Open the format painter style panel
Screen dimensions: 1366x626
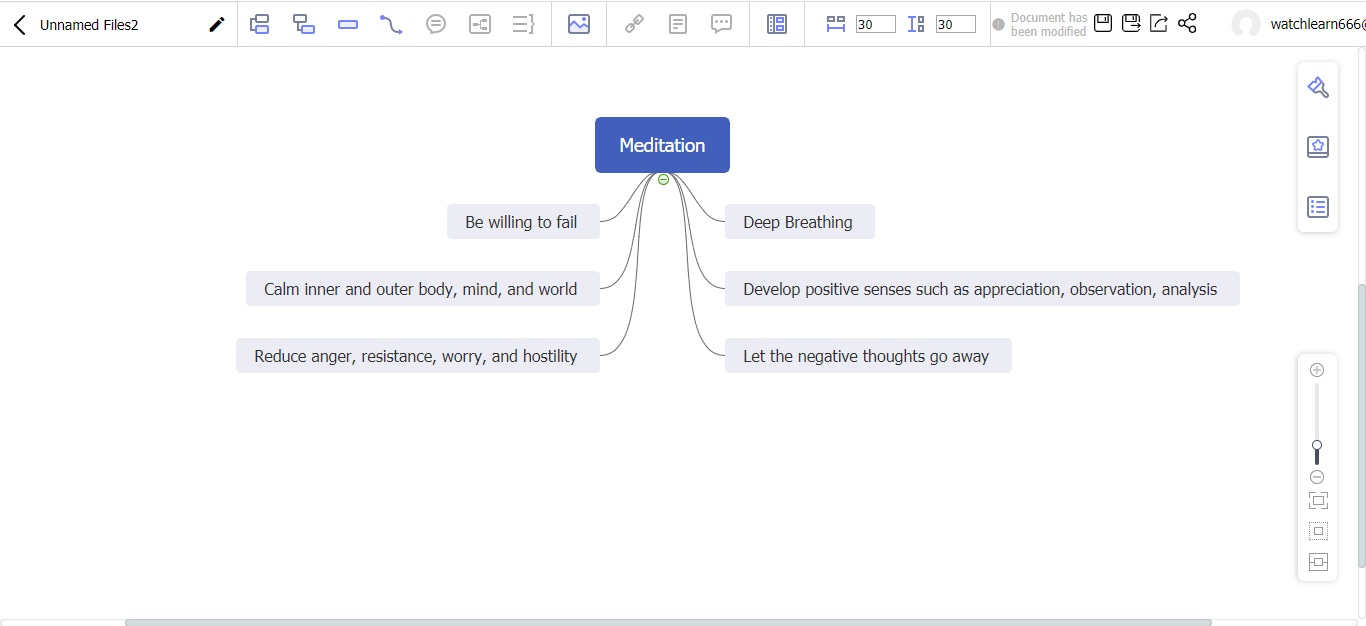[x=1317, y=88]
